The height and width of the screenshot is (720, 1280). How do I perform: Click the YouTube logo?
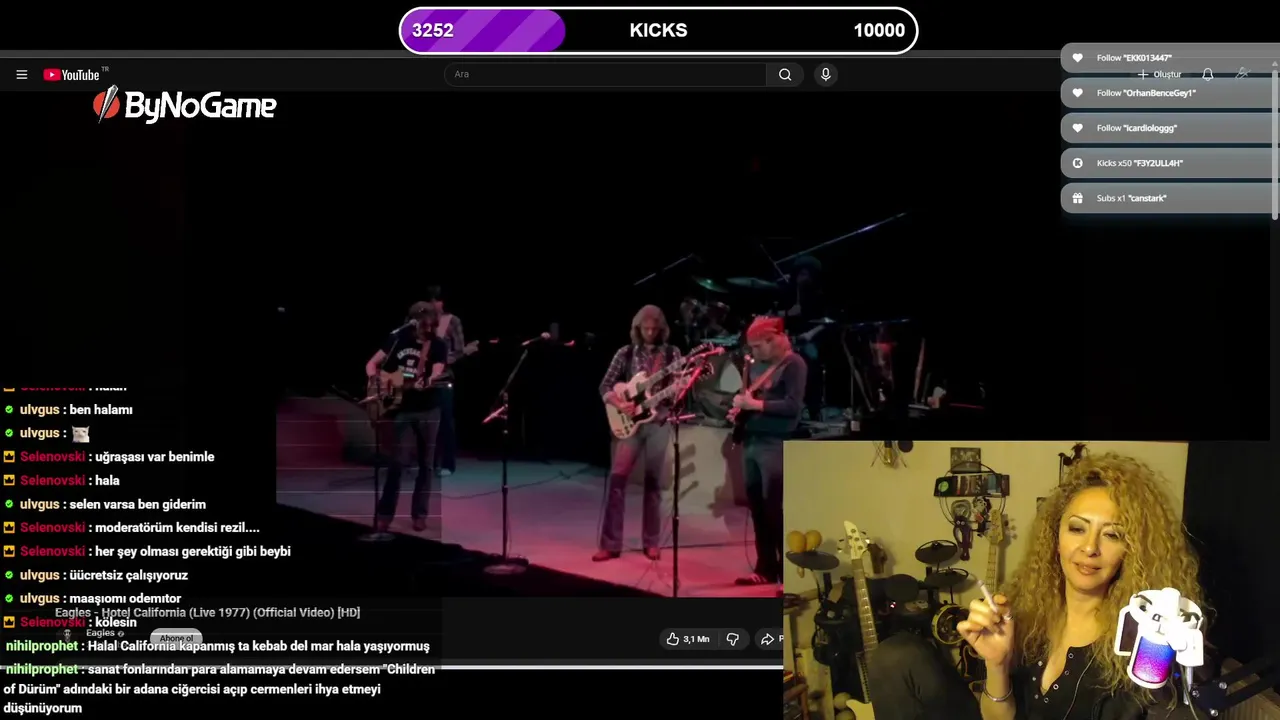(x=73, y=75)
